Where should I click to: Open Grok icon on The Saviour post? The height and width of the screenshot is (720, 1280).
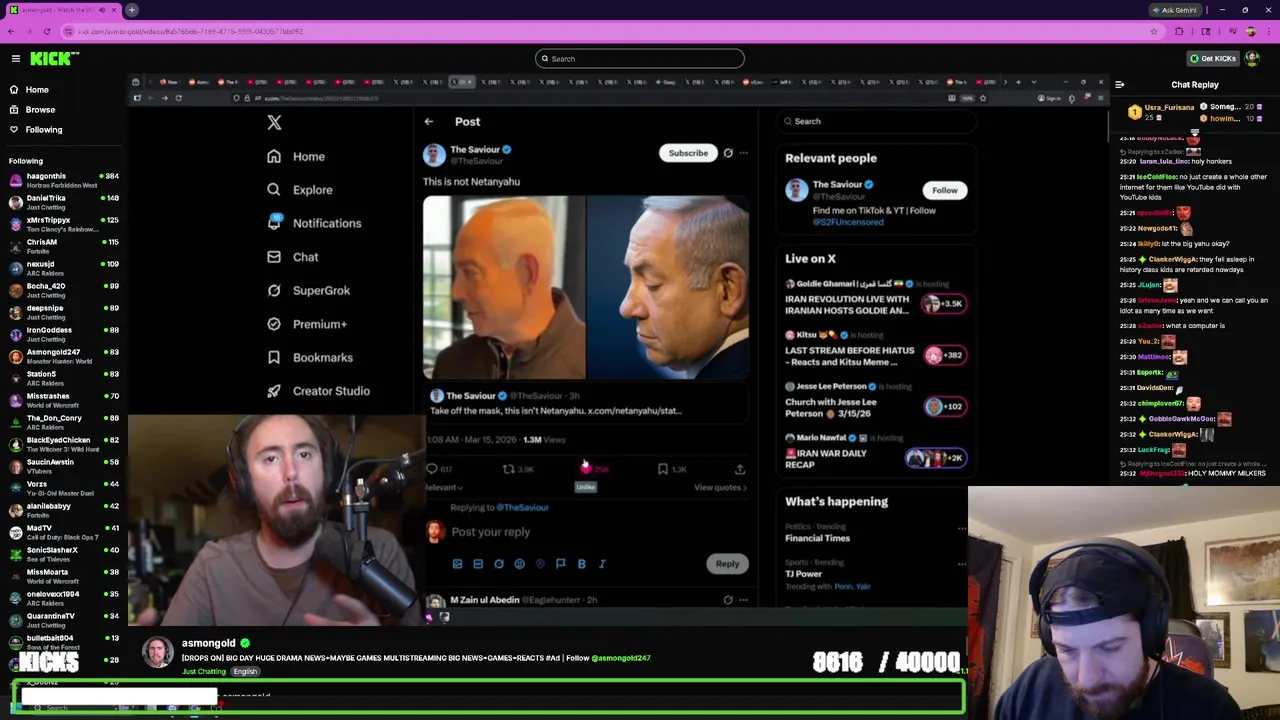tap(728, 153)
